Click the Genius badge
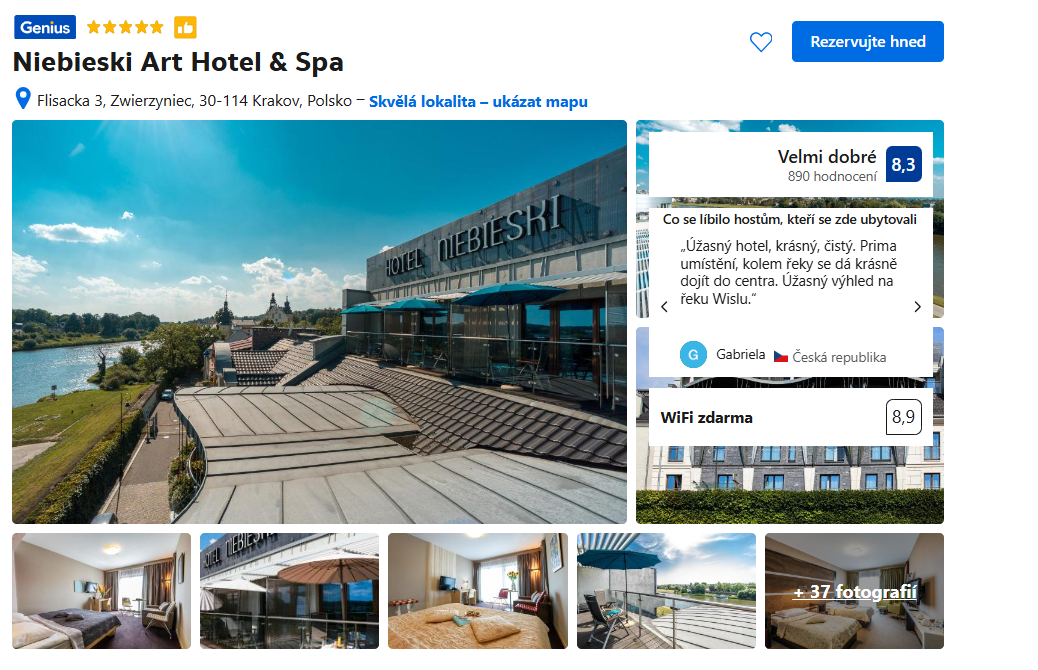Viewport: 1038px width, 670px height. [45, 27]
